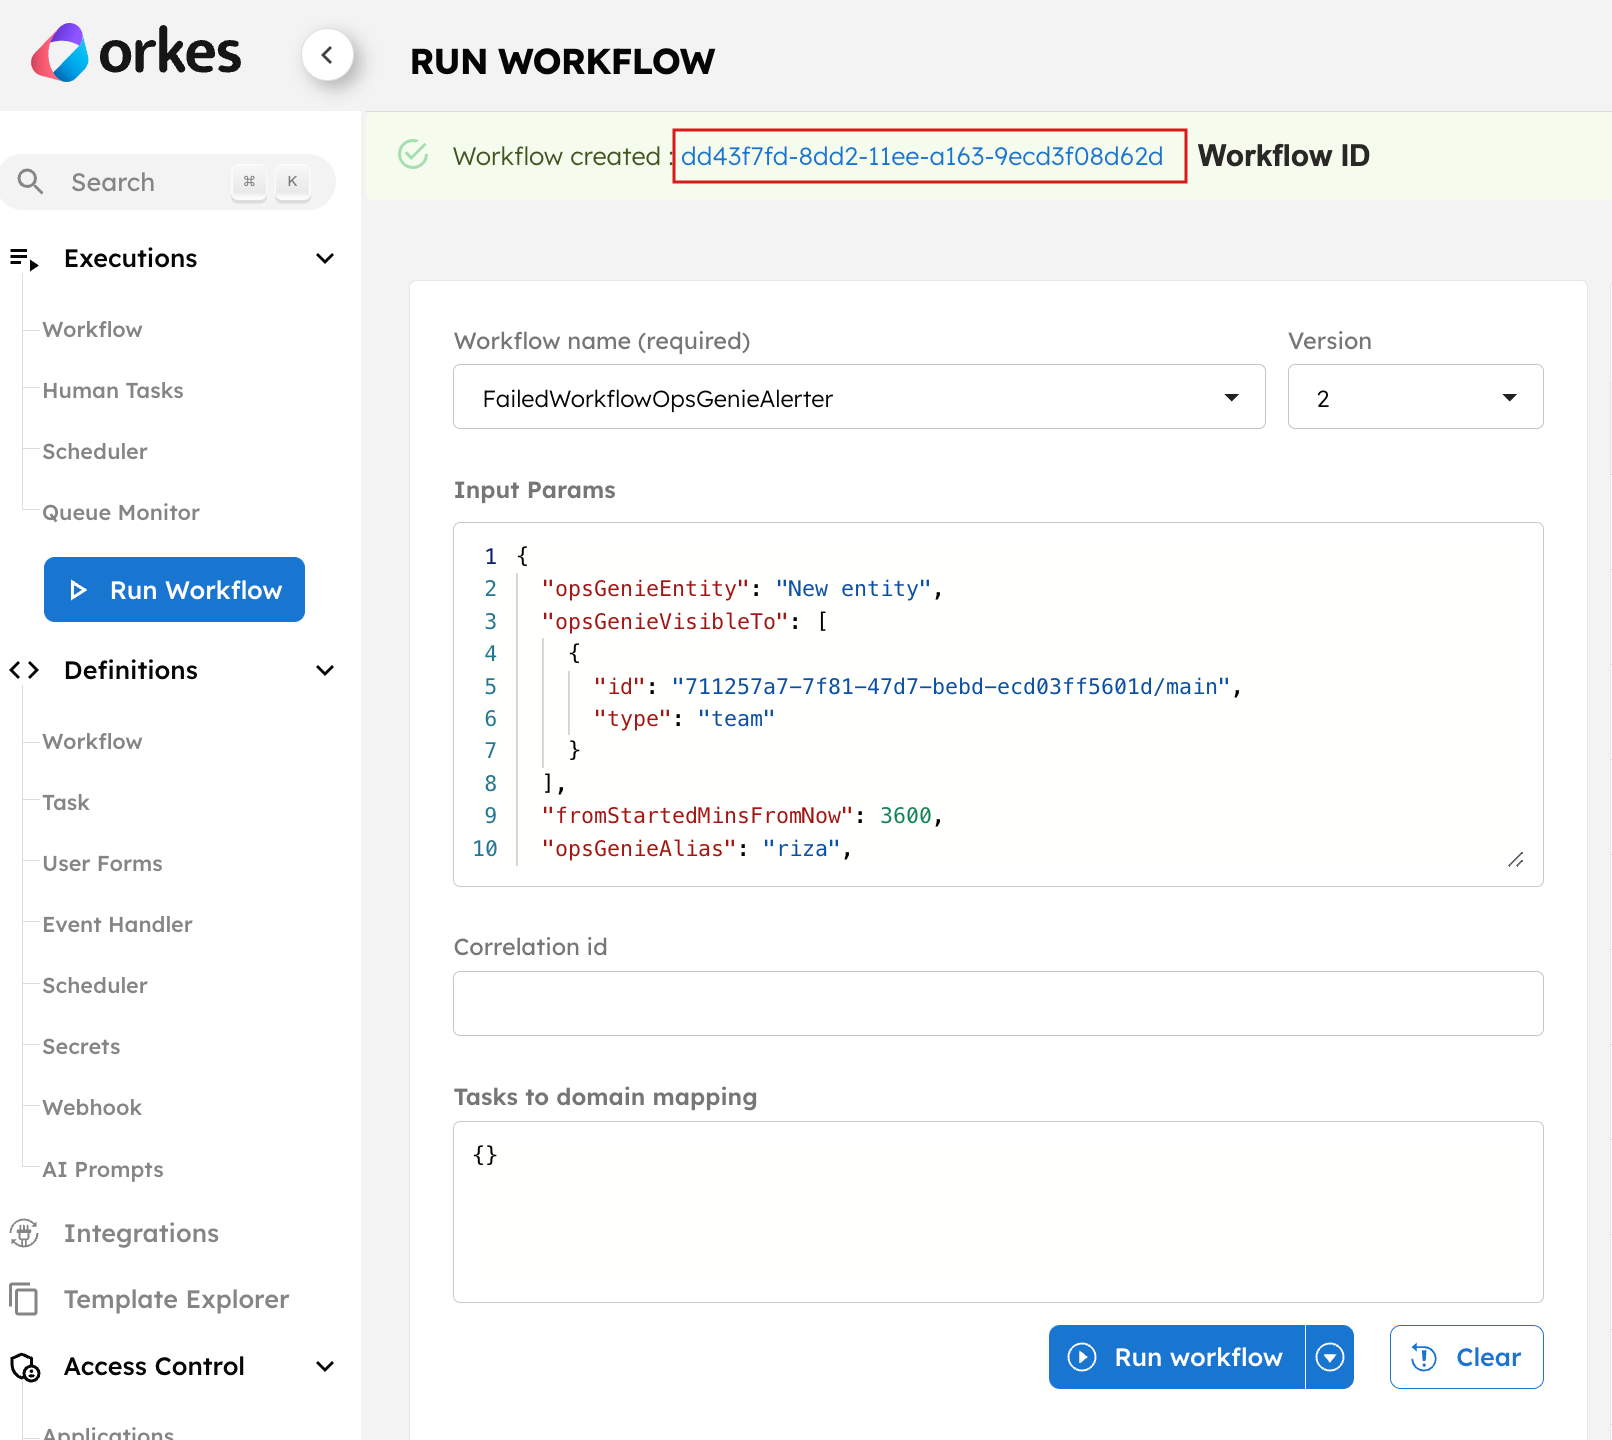The height and width of the screenshot is (1440, 1612).
Task: Click the Definitions code brackets icon
Action: pos(25,670)
